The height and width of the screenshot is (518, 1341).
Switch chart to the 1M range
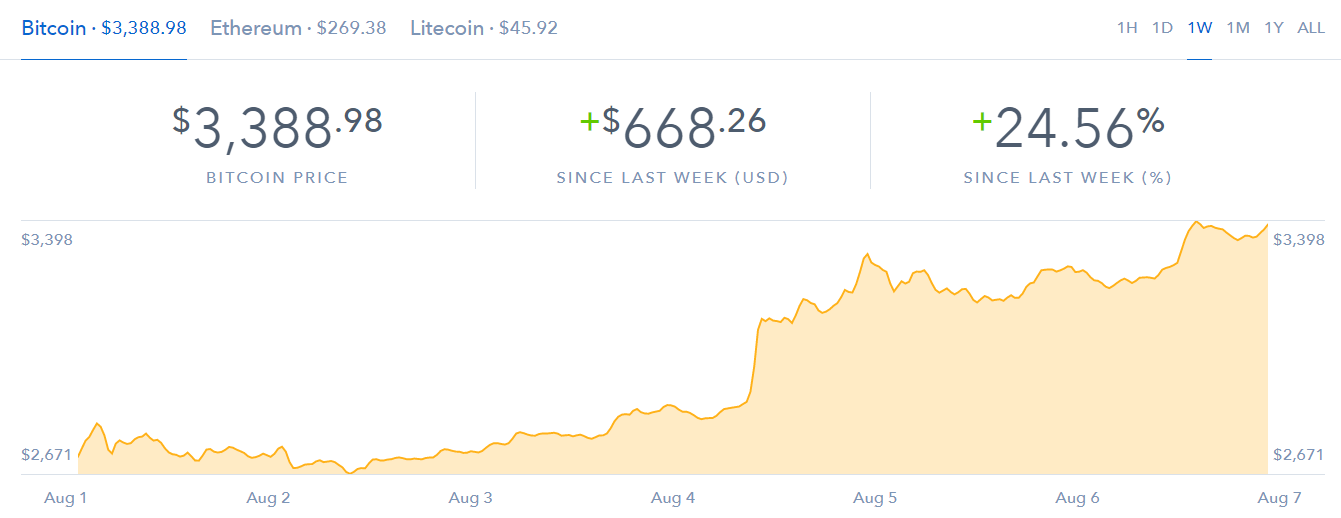pyautogui.click(x=1238, y=28)
